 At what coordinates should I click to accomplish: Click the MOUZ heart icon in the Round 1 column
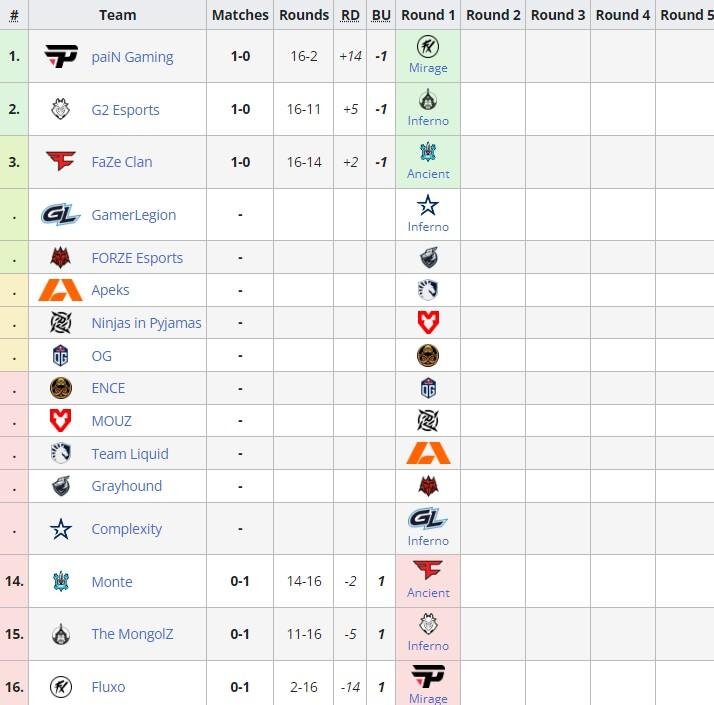(428, 322)
